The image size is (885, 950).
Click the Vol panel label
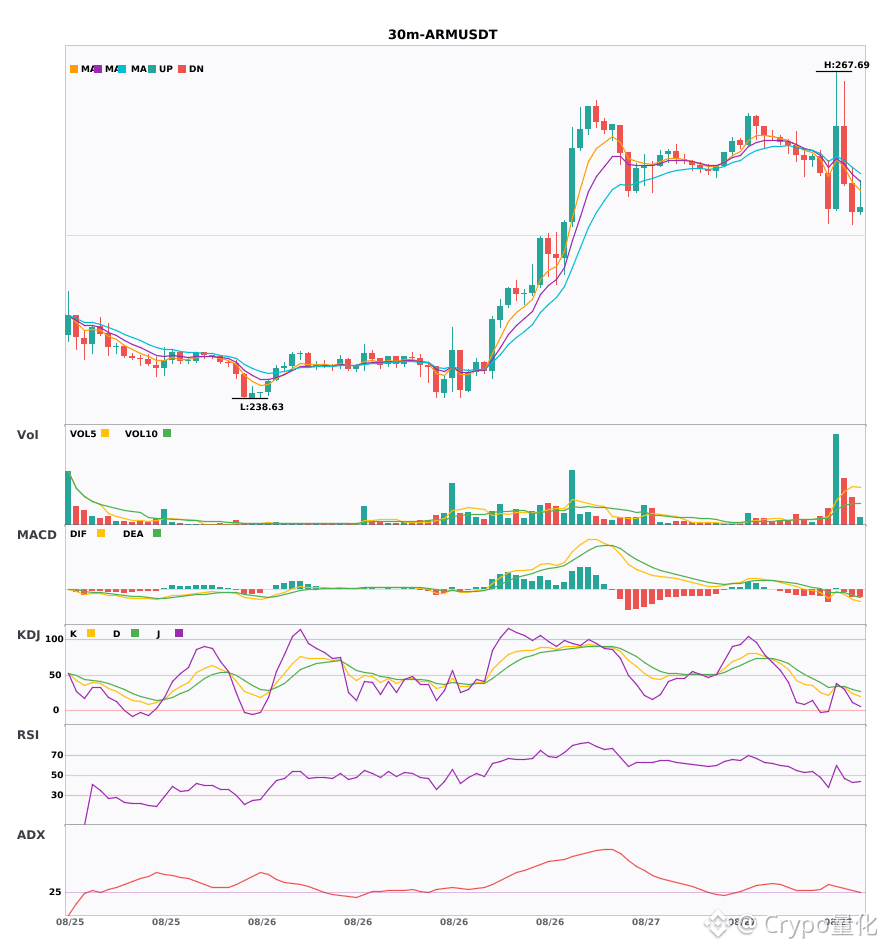coord(27,434)
